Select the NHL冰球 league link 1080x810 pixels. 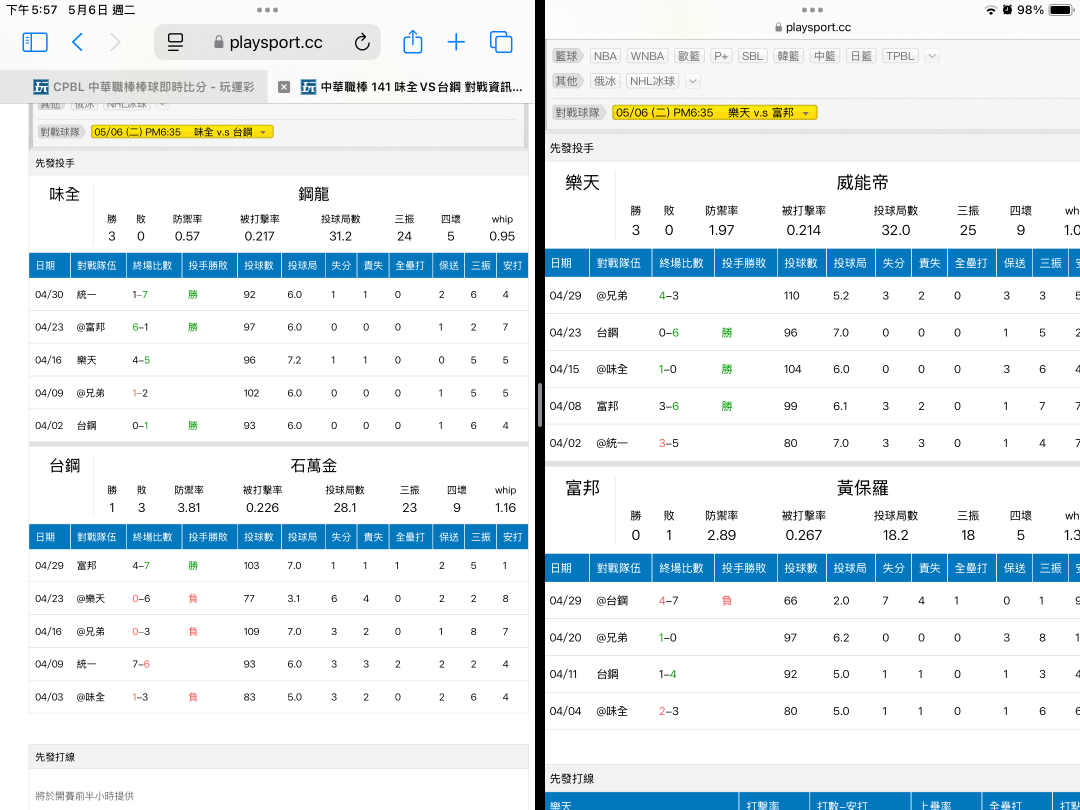[652, 81]
